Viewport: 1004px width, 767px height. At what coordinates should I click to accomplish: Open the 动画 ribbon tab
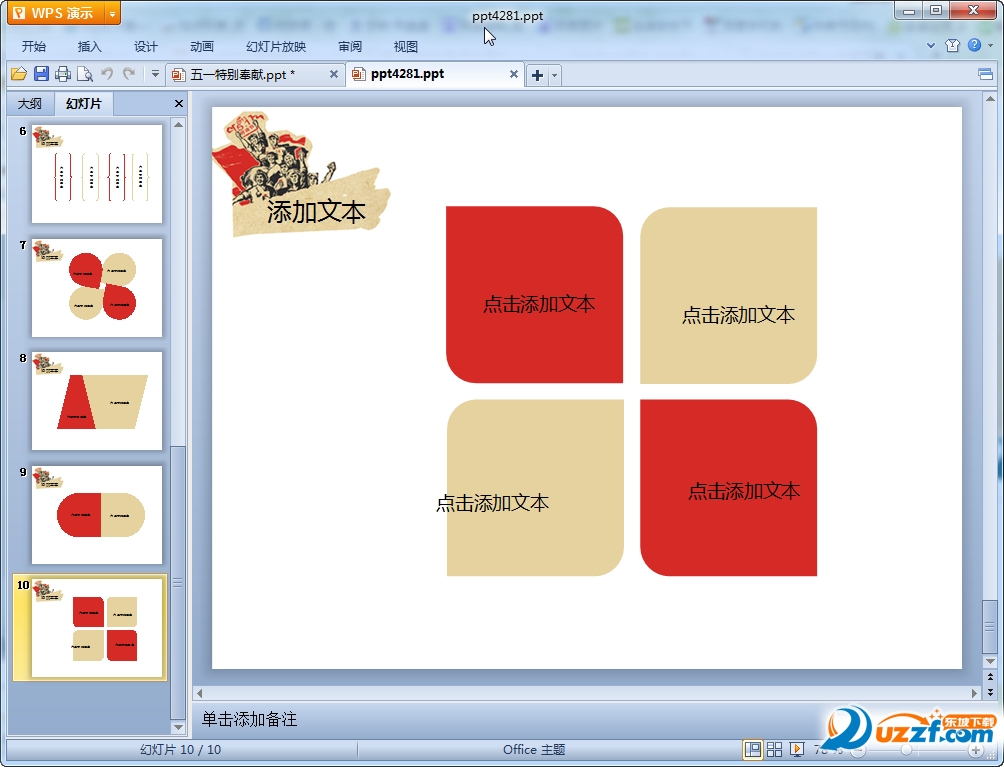(x=202, y=46)
